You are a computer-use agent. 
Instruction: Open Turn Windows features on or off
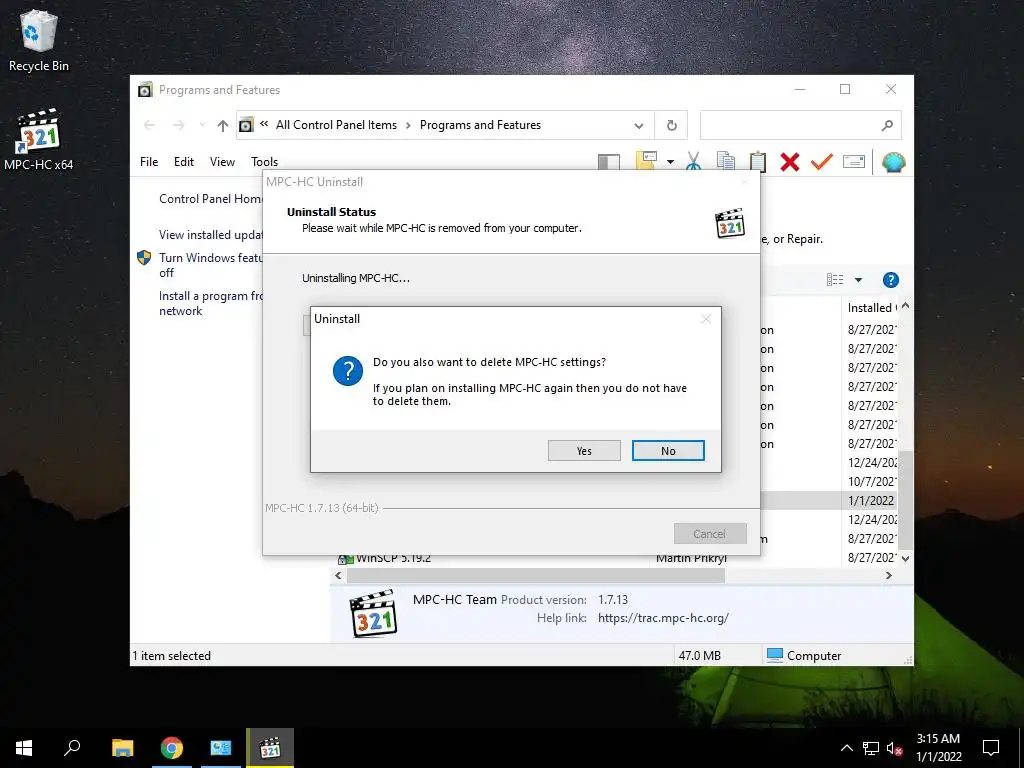[211, 265]
